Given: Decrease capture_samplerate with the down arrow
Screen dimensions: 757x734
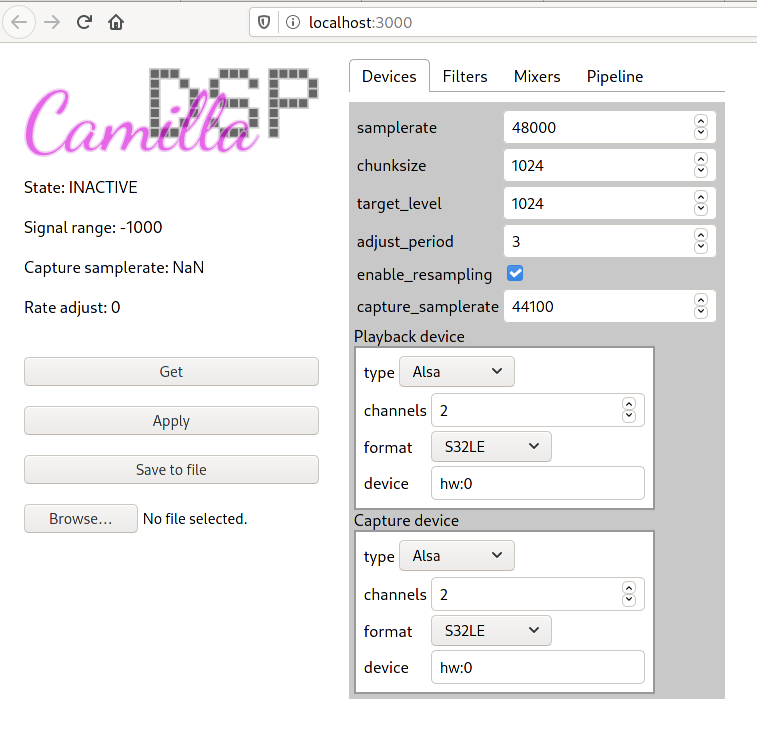Looking at the screenshot, I should tap(701, 312).
